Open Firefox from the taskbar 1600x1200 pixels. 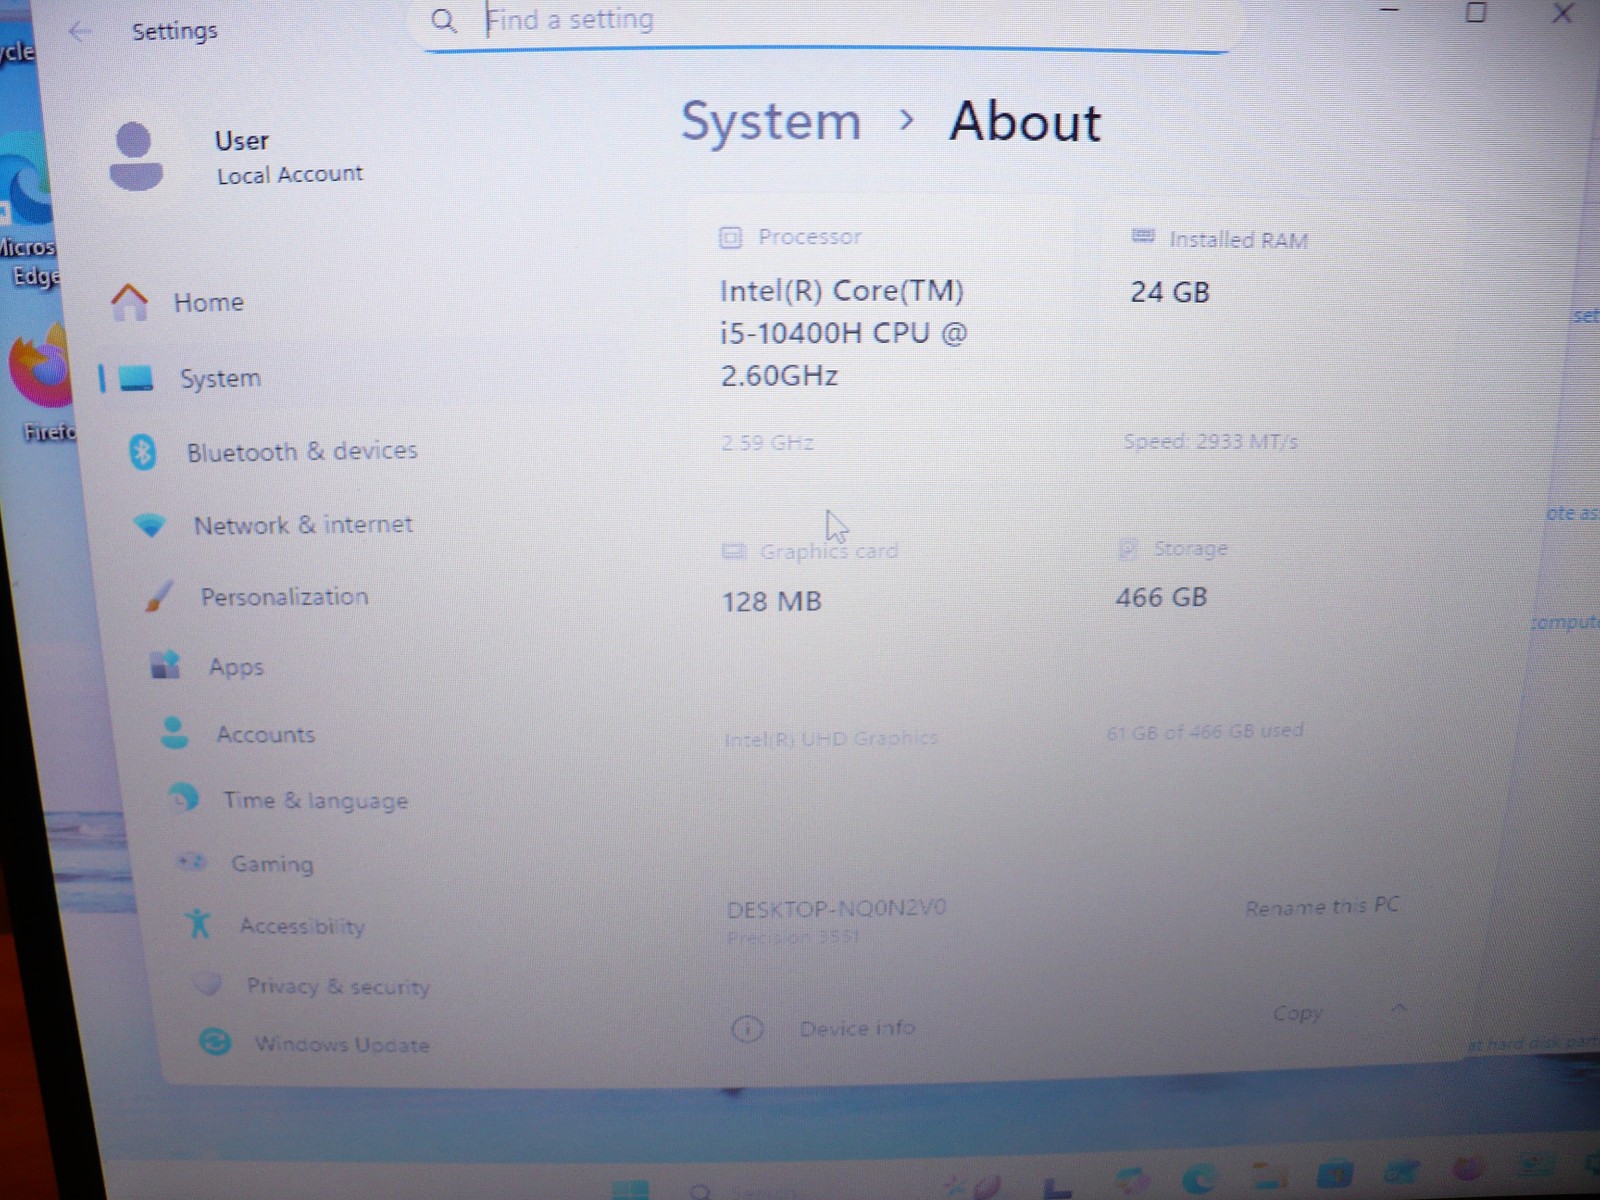(x=1468, y=1168)
